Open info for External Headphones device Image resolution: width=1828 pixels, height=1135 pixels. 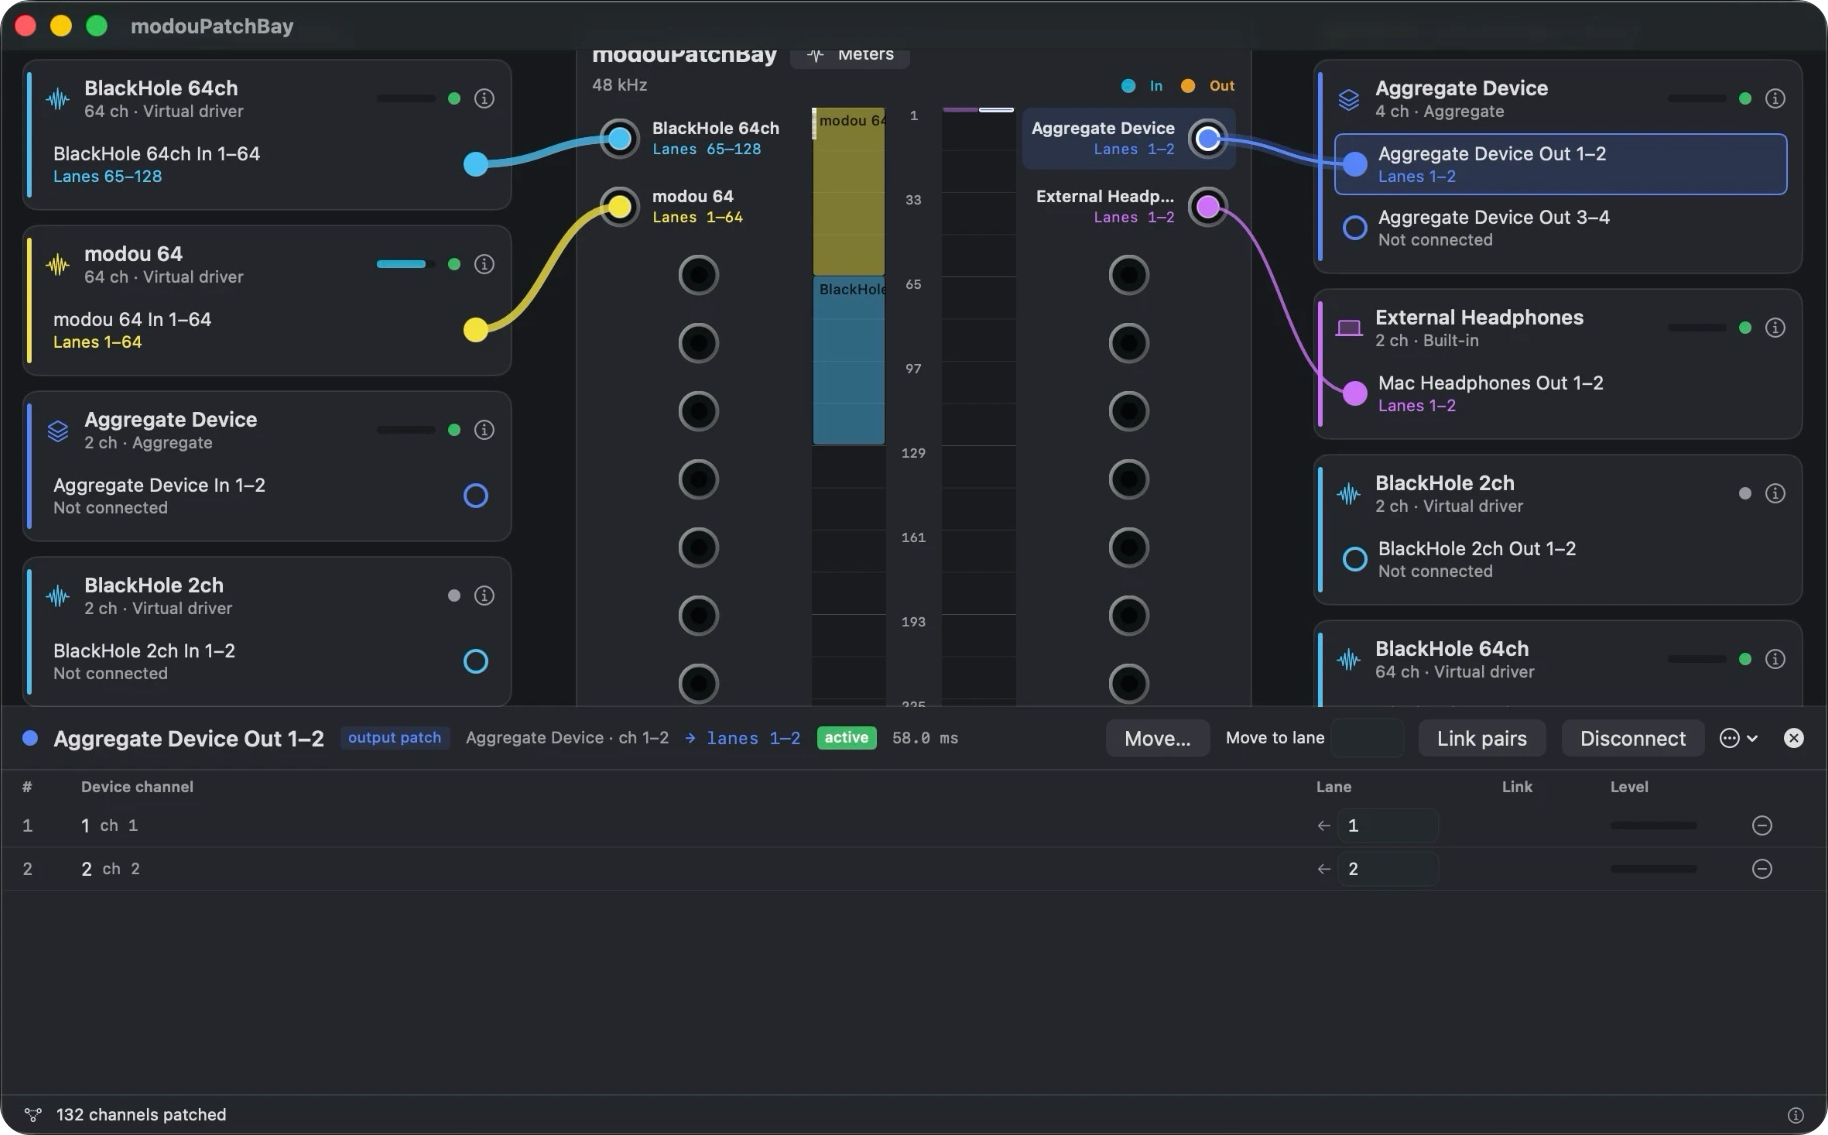(x=1775, y=328)
